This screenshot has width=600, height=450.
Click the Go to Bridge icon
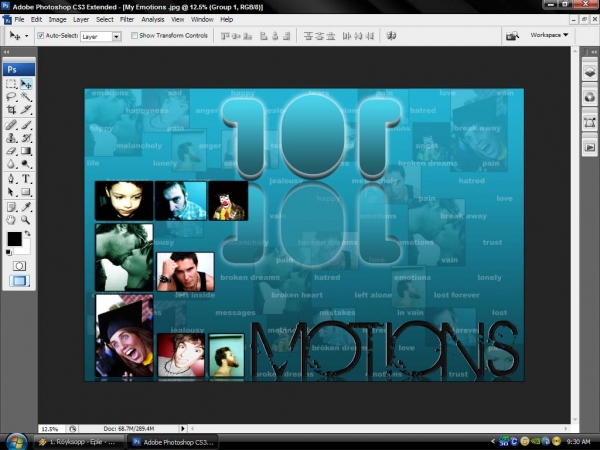point(512,36)
